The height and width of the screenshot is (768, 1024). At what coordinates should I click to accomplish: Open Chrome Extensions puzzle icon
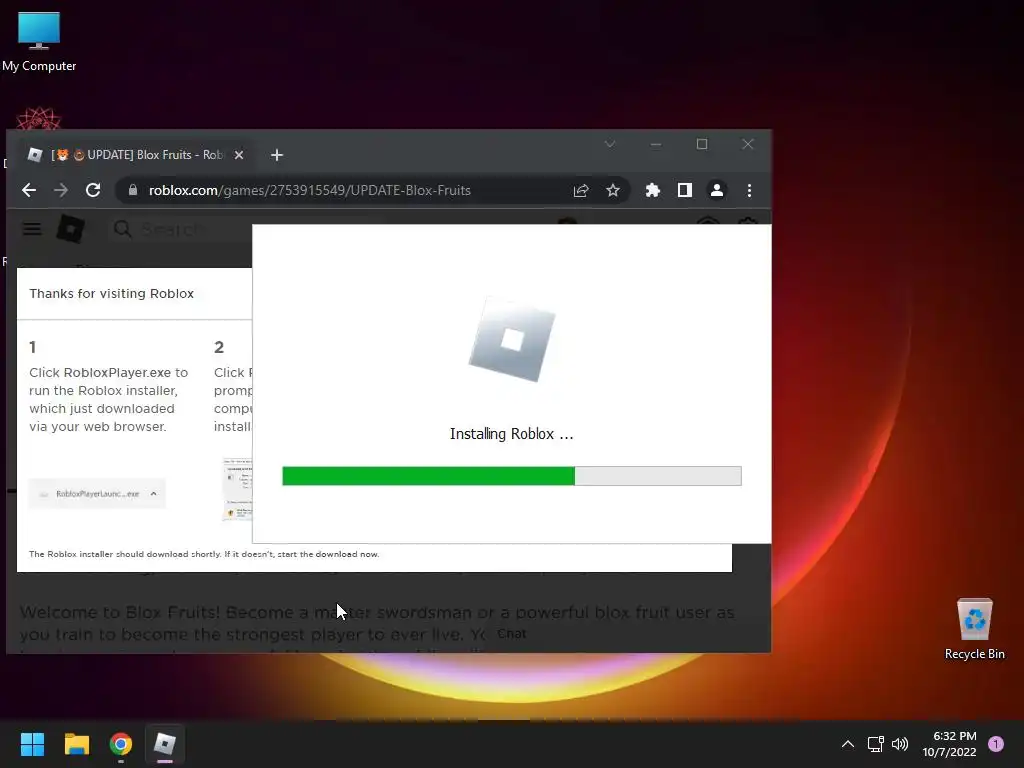[x=652, y=190]
